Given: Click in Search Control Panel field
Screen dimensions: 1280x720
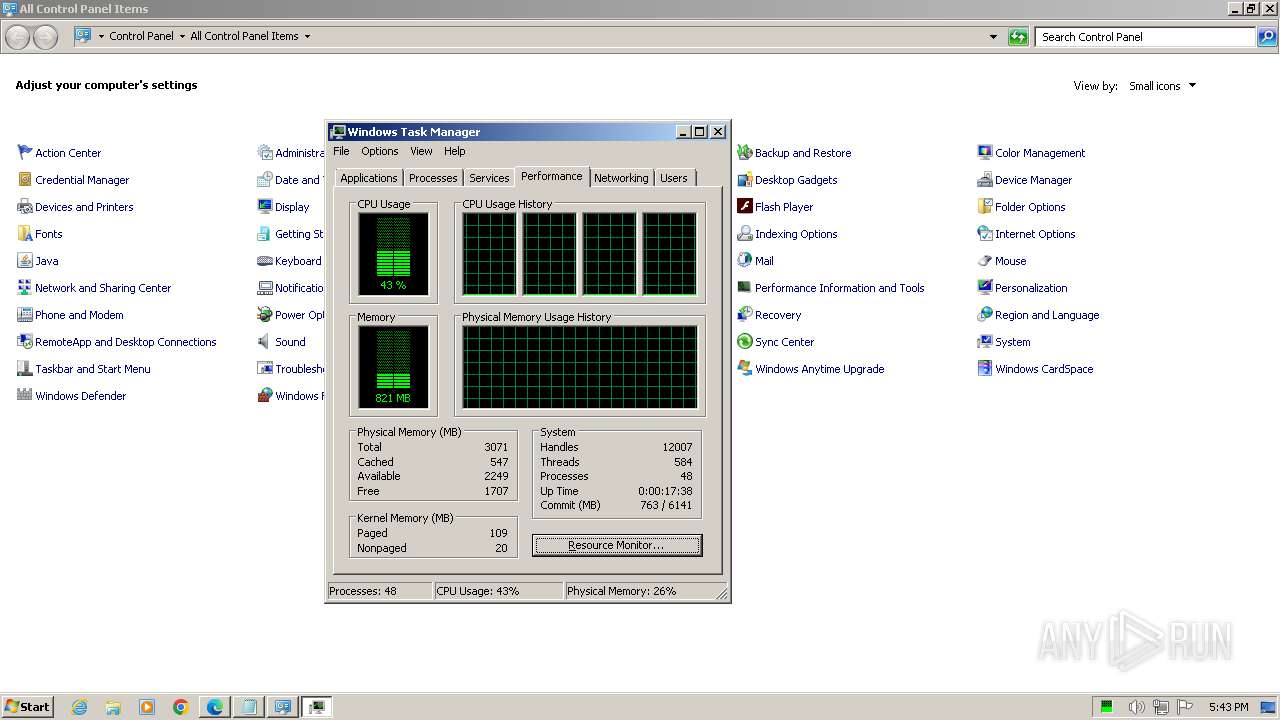Looking at the screenshot, I should point(1145,37).
